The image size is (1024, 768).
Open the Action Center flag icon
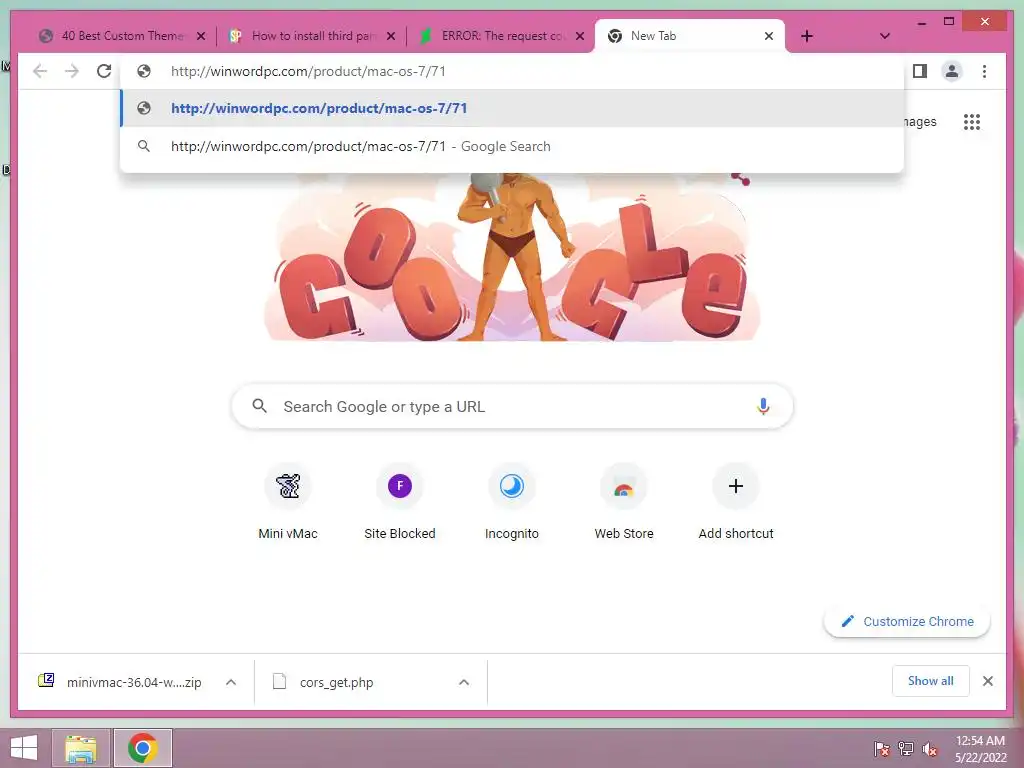coord(881,749)
